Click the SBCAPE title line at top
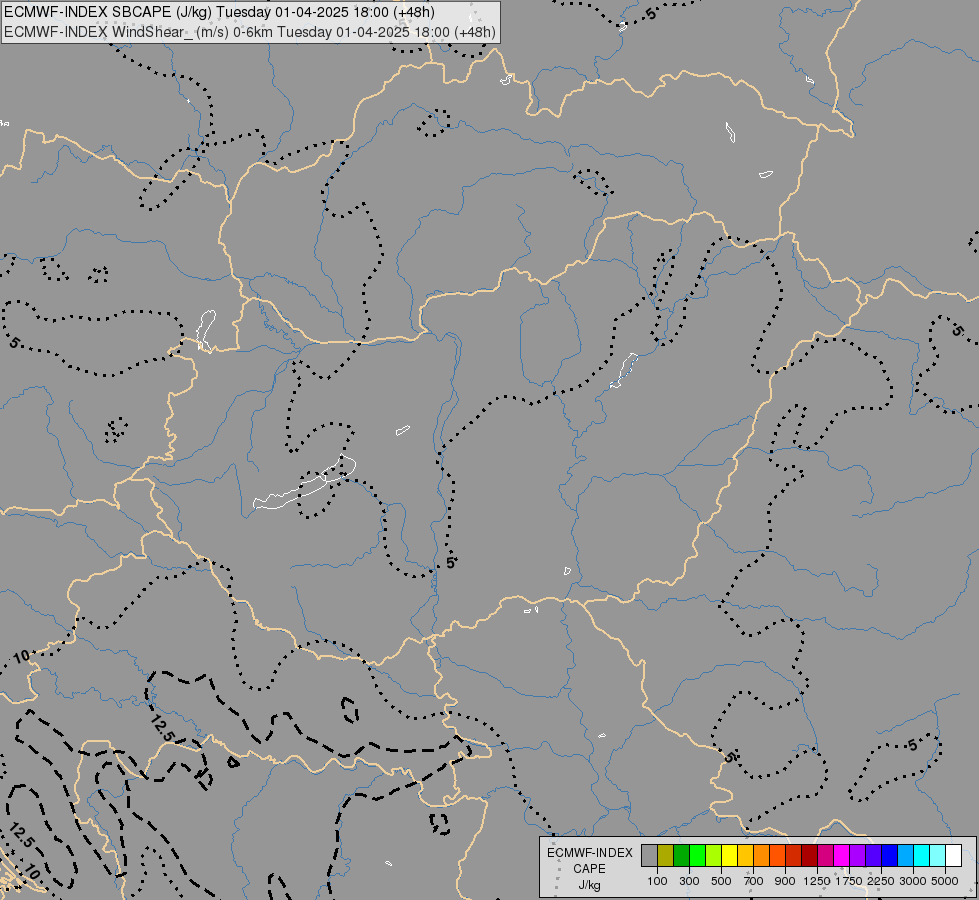979x900 pixels. click(x=220, y=12)
